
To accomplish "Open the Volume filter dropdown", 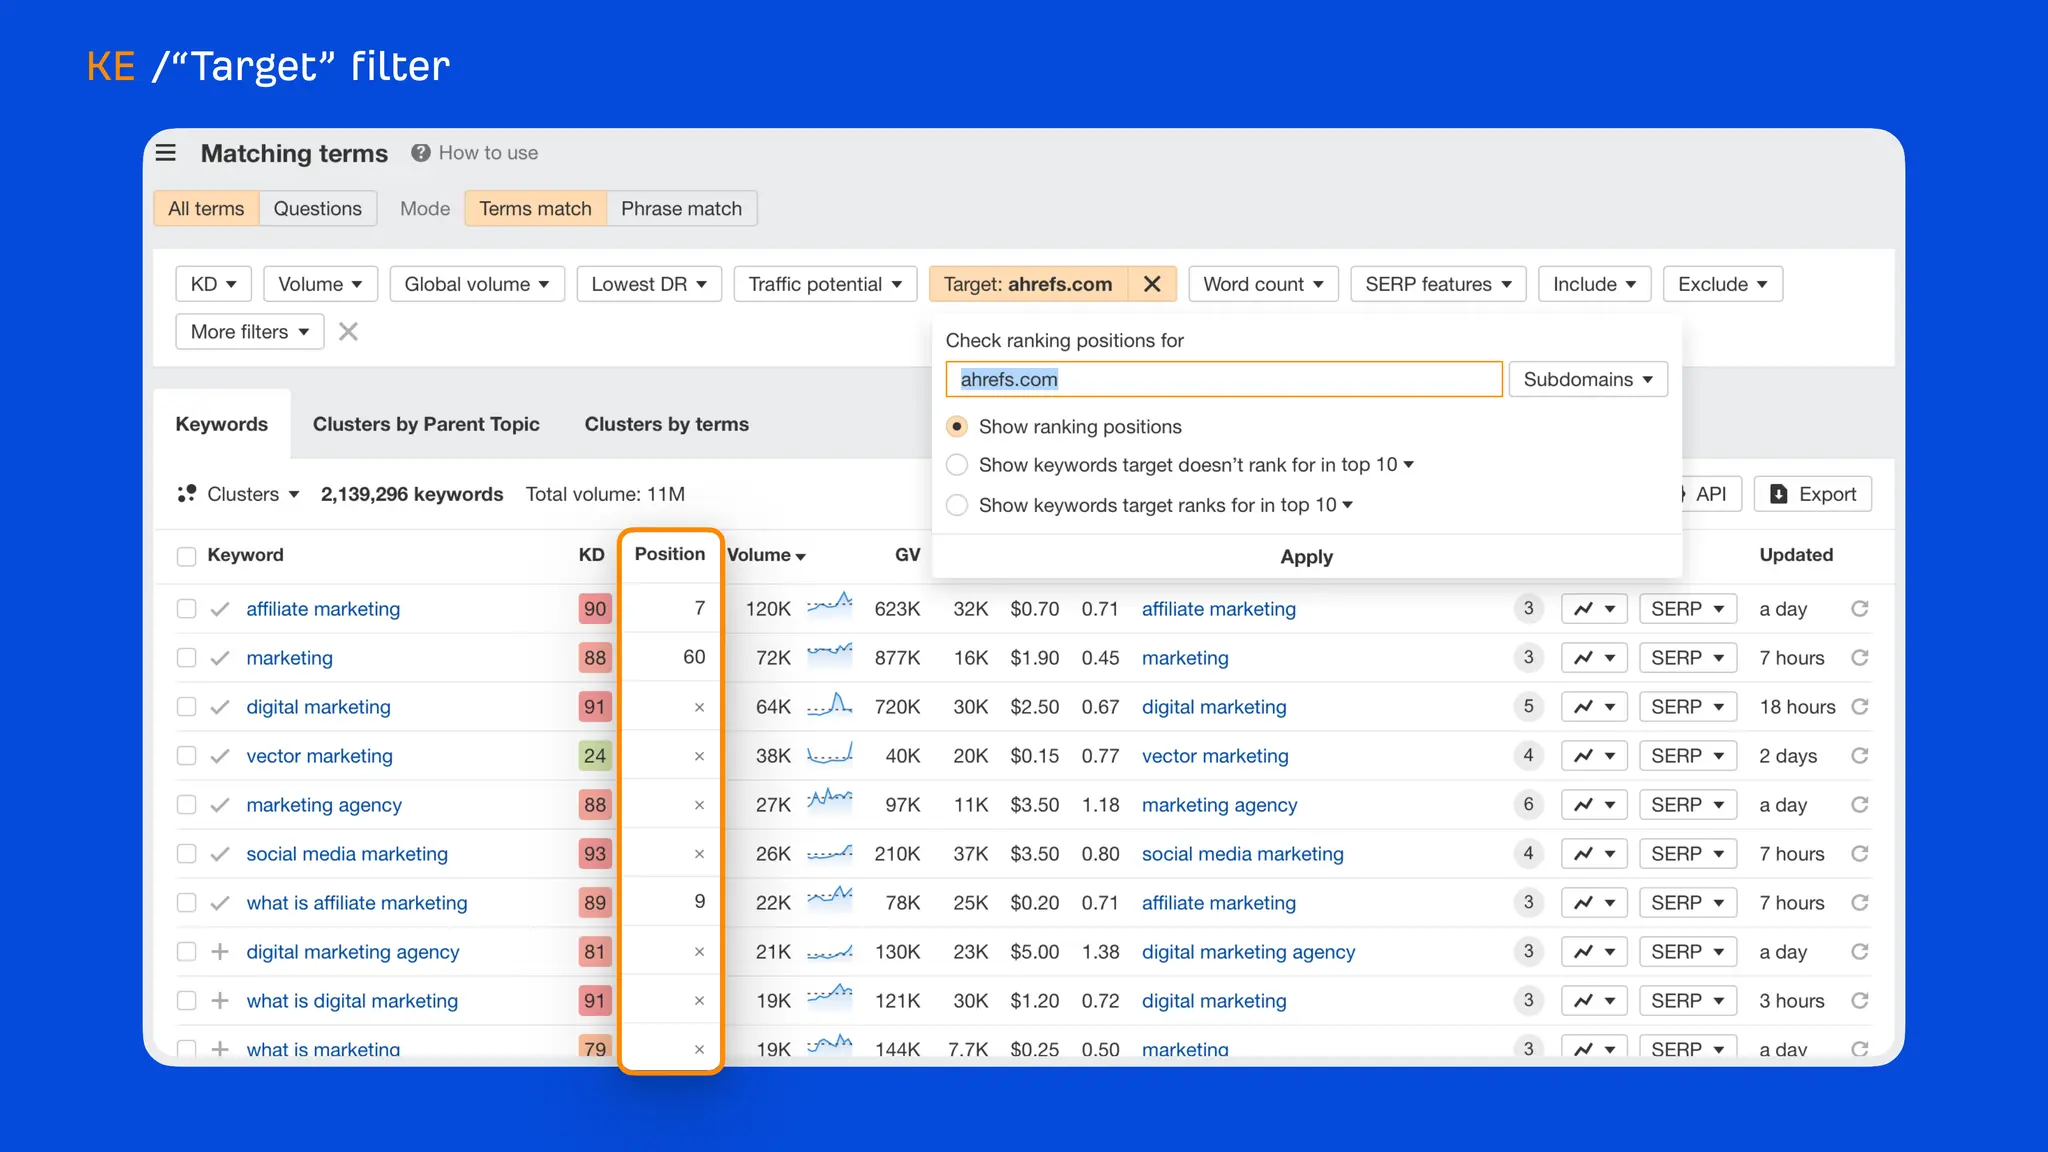I will (x=320, y=284).
